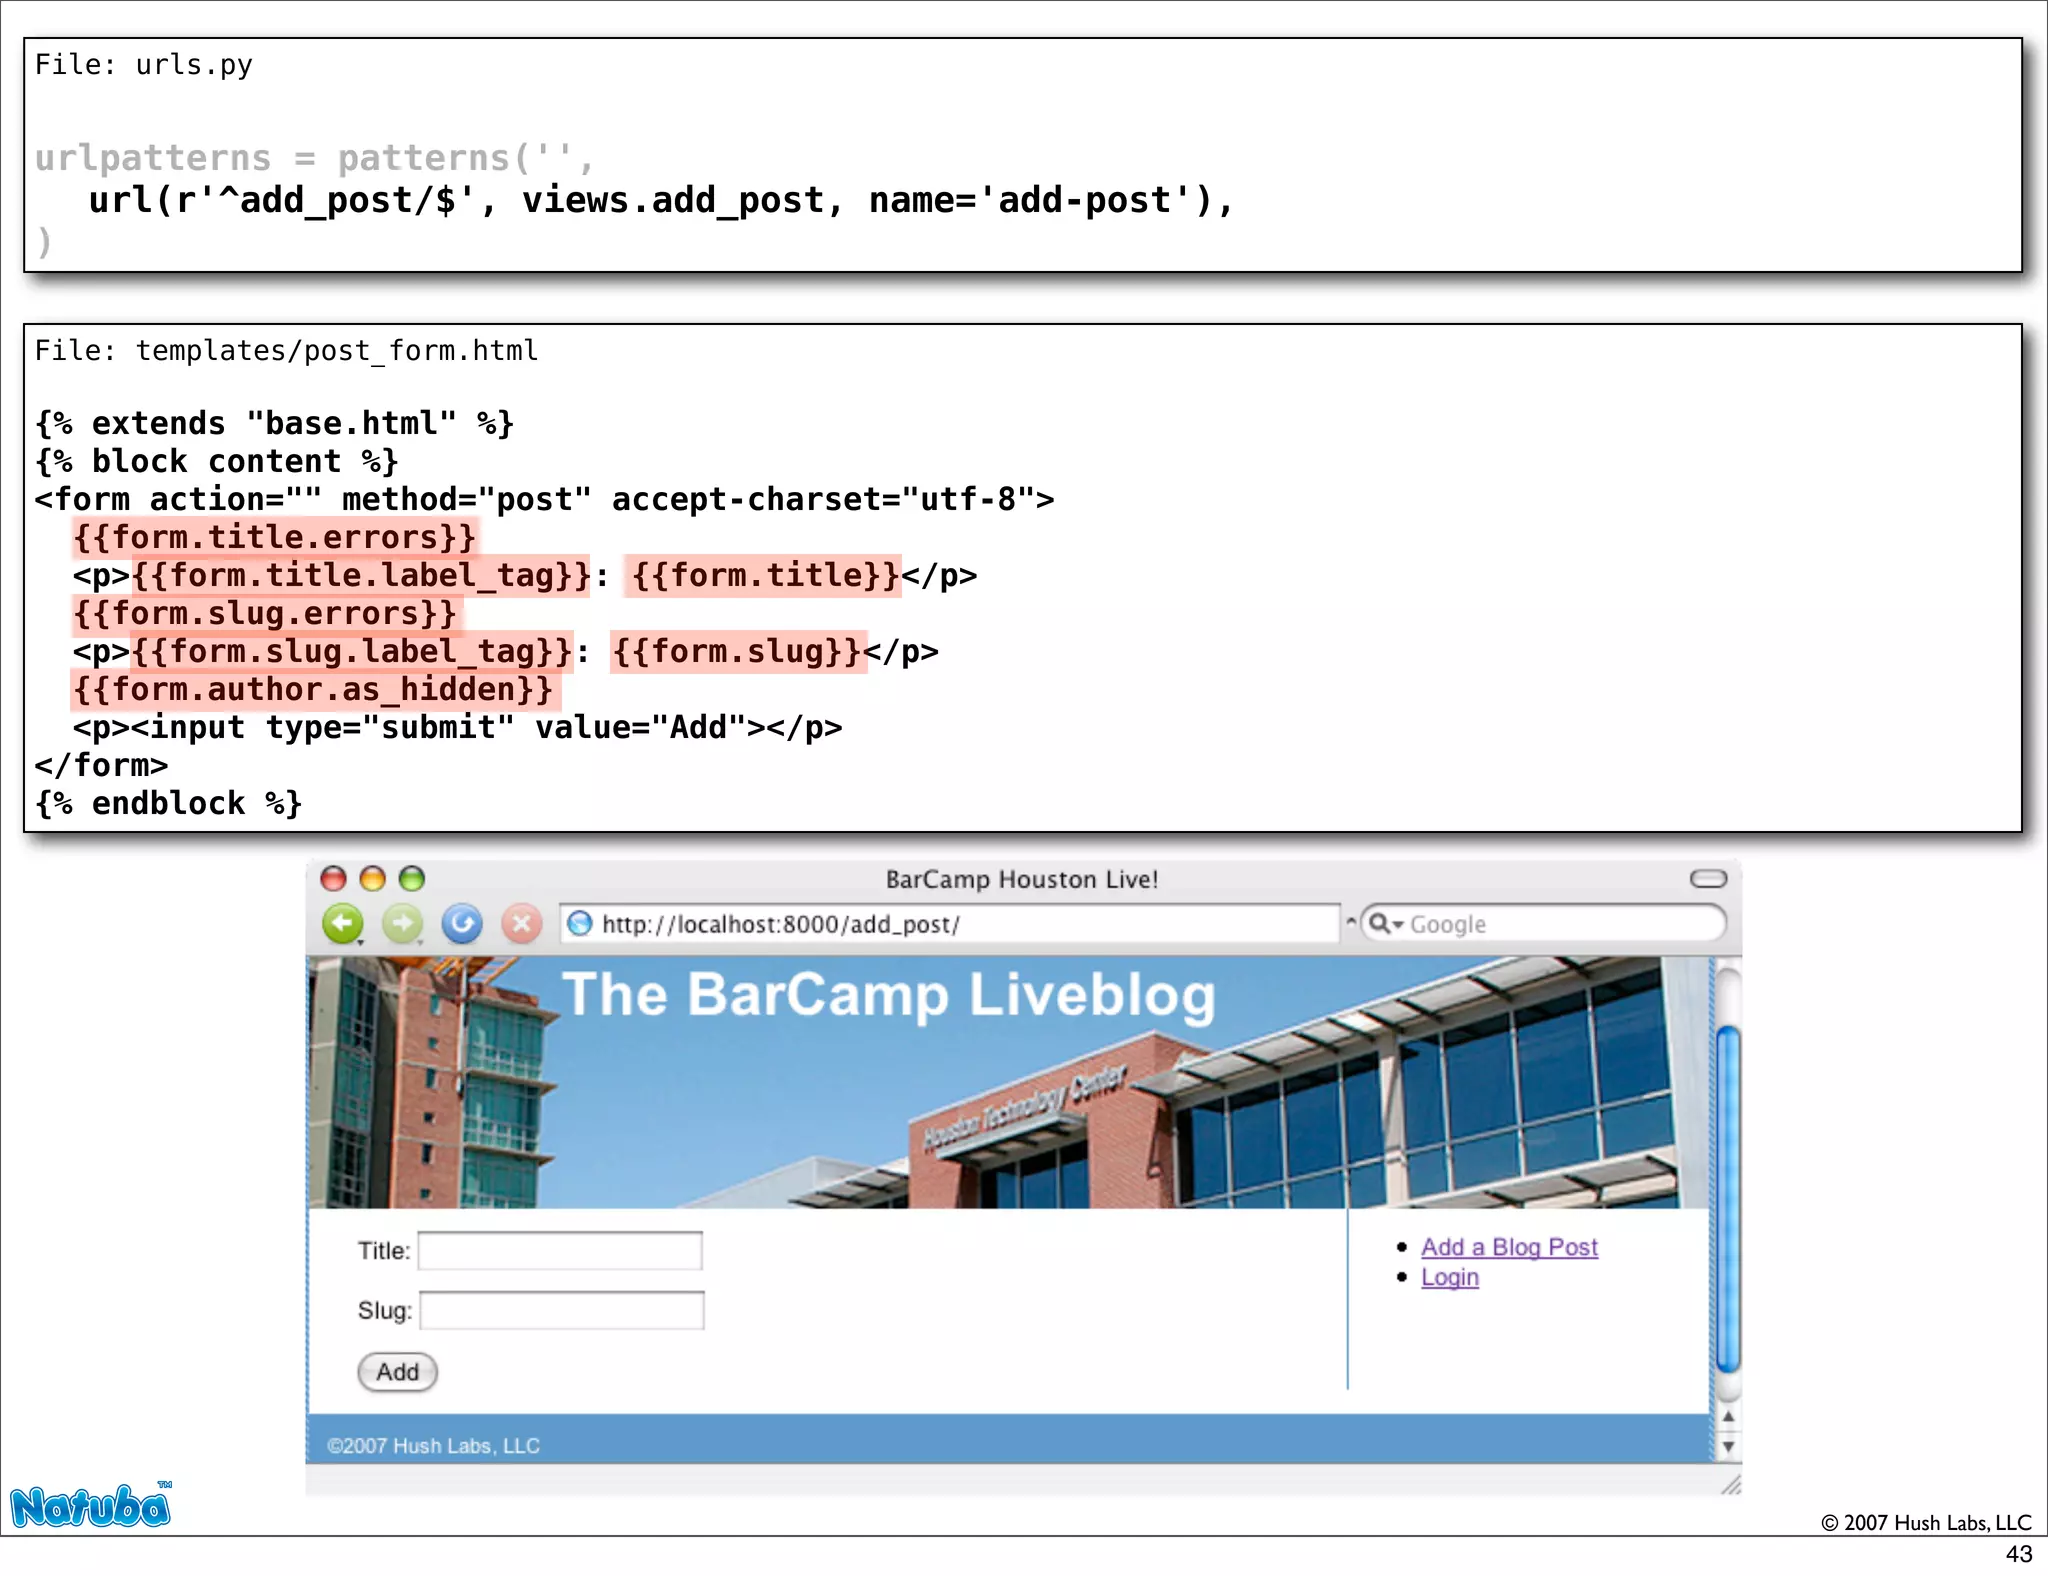Stop loading with the red X icon
Image resolution: width=2048 pixels, height=1576 pixels.
(x=521, y=924)
